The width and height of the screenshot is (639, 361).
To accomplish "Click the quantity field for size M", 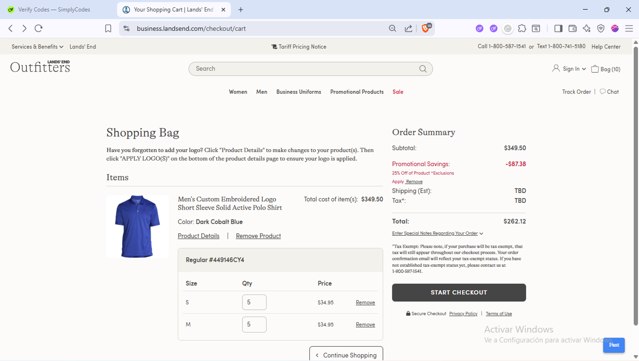I will click(254, 324).
